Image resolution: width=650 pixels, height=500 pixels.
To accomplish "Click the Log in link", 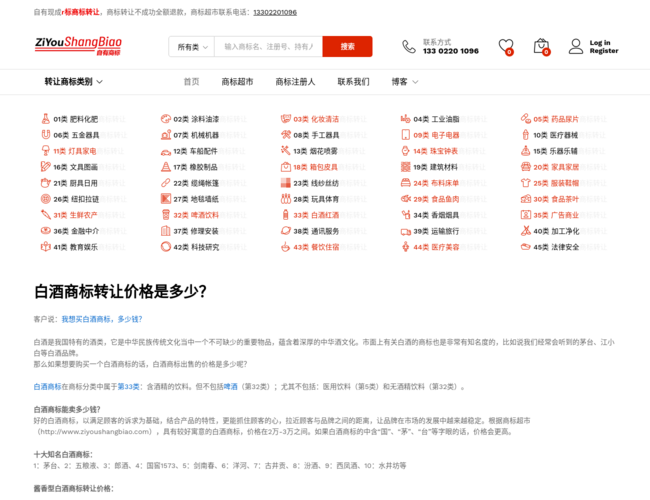I will point(600,43).
